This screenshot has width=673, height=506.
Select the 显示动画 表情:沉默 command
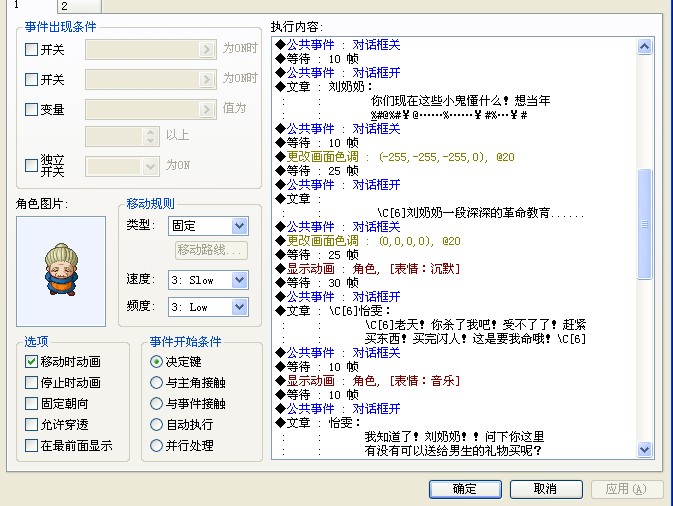point(368,269)
